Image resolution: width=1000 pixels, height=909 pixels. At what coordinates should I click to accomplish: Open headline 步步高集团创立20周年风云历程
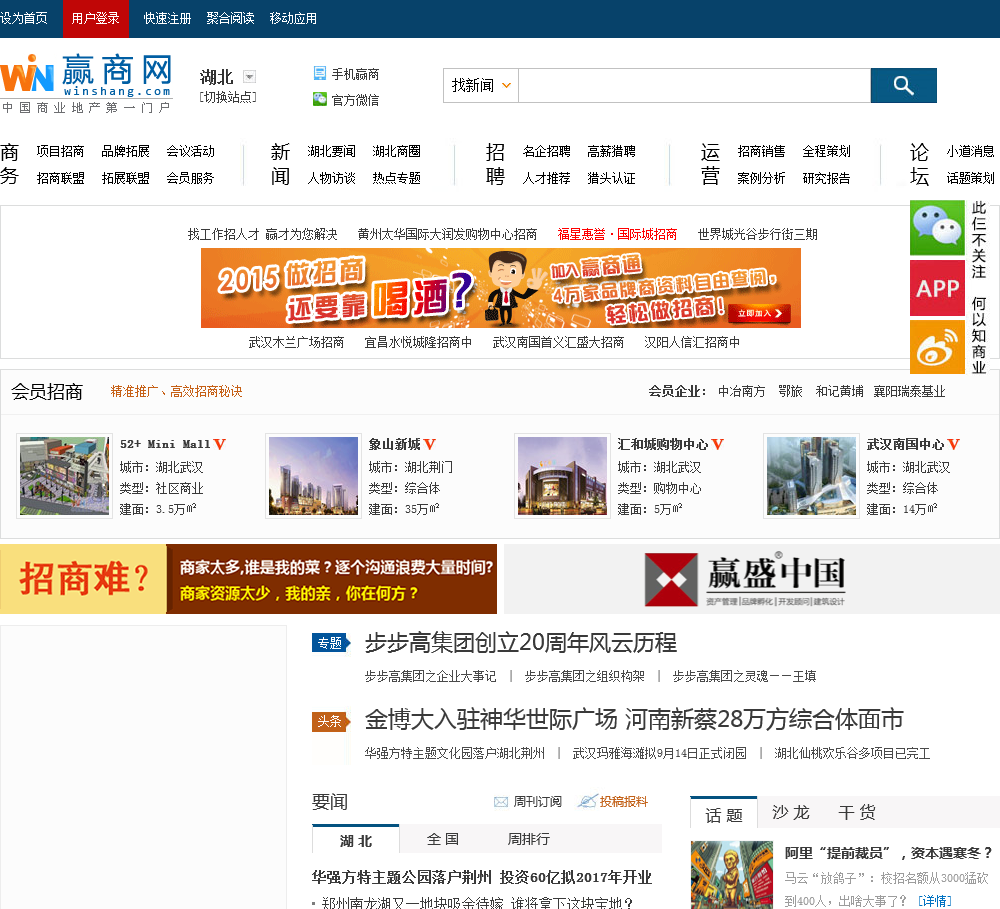[520, 643]
